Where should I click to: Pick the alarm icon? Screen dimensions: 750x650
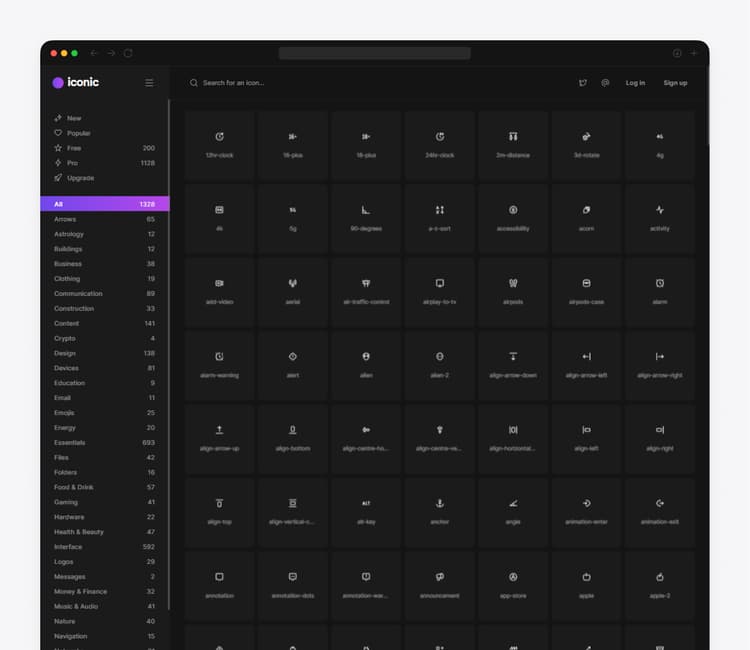(660, 292)
